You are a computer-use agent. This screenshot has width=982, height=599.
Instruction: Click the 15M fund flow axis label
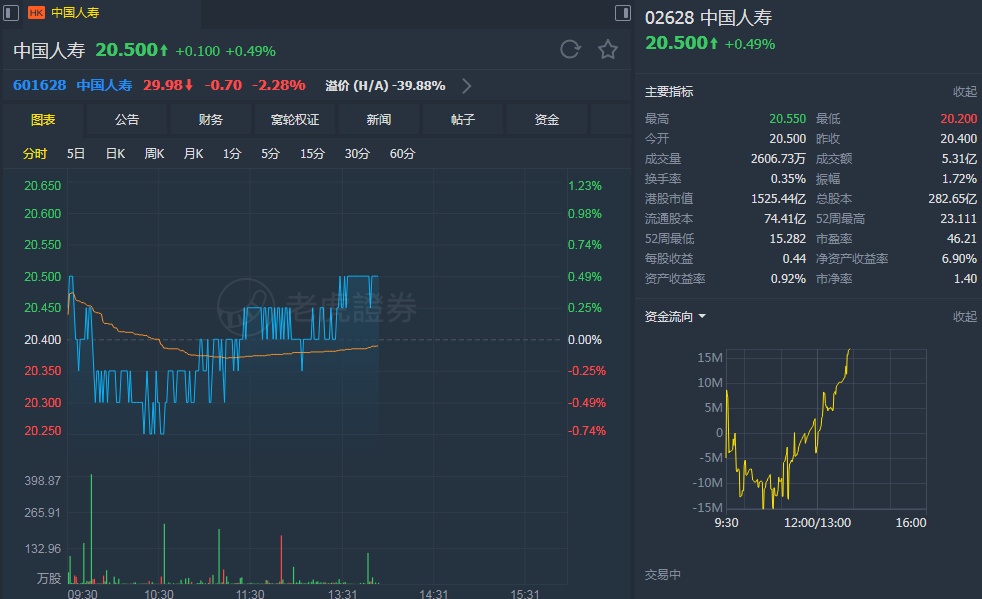tap(710, 357)
